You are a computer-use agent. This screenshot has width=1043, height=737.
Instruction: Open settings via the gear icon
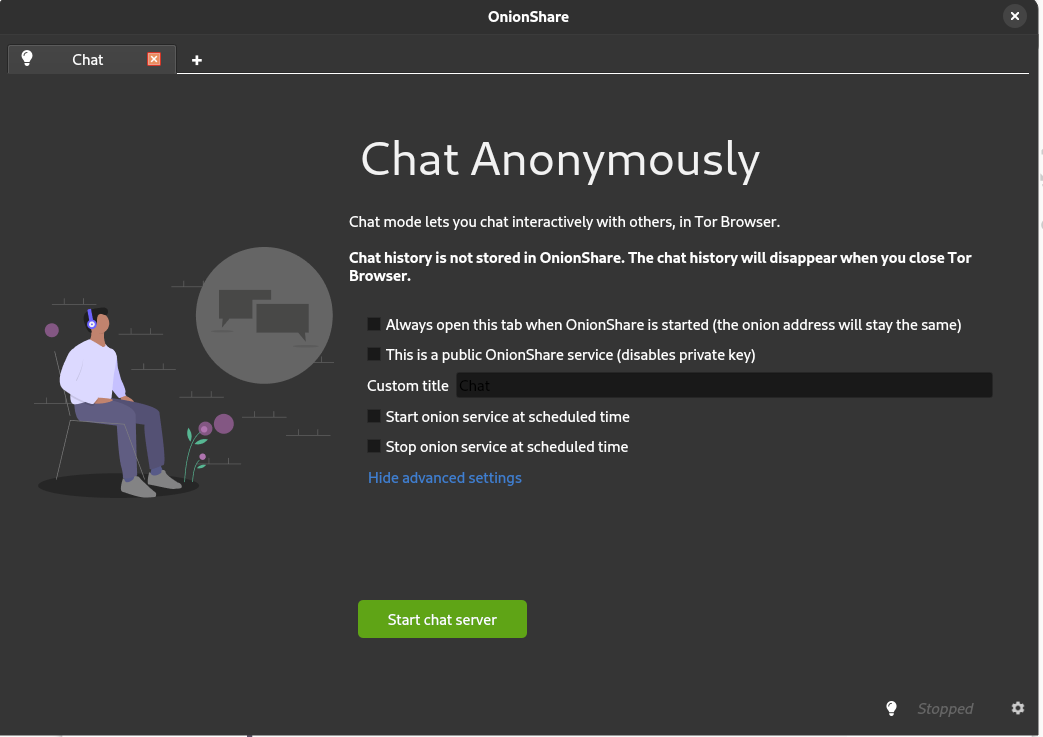tap(1018, 708)
